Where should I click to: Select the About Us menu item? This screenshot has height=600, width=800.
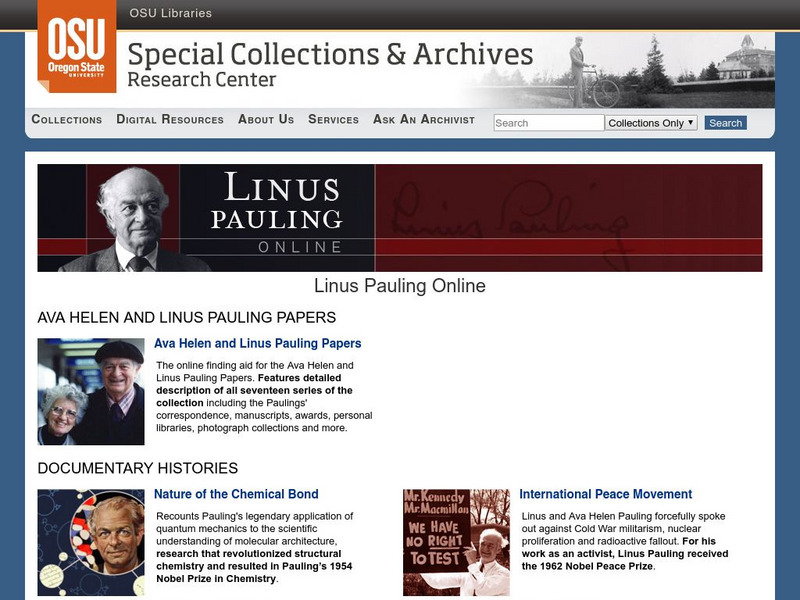pyautogui.click(x=266, y=119)
